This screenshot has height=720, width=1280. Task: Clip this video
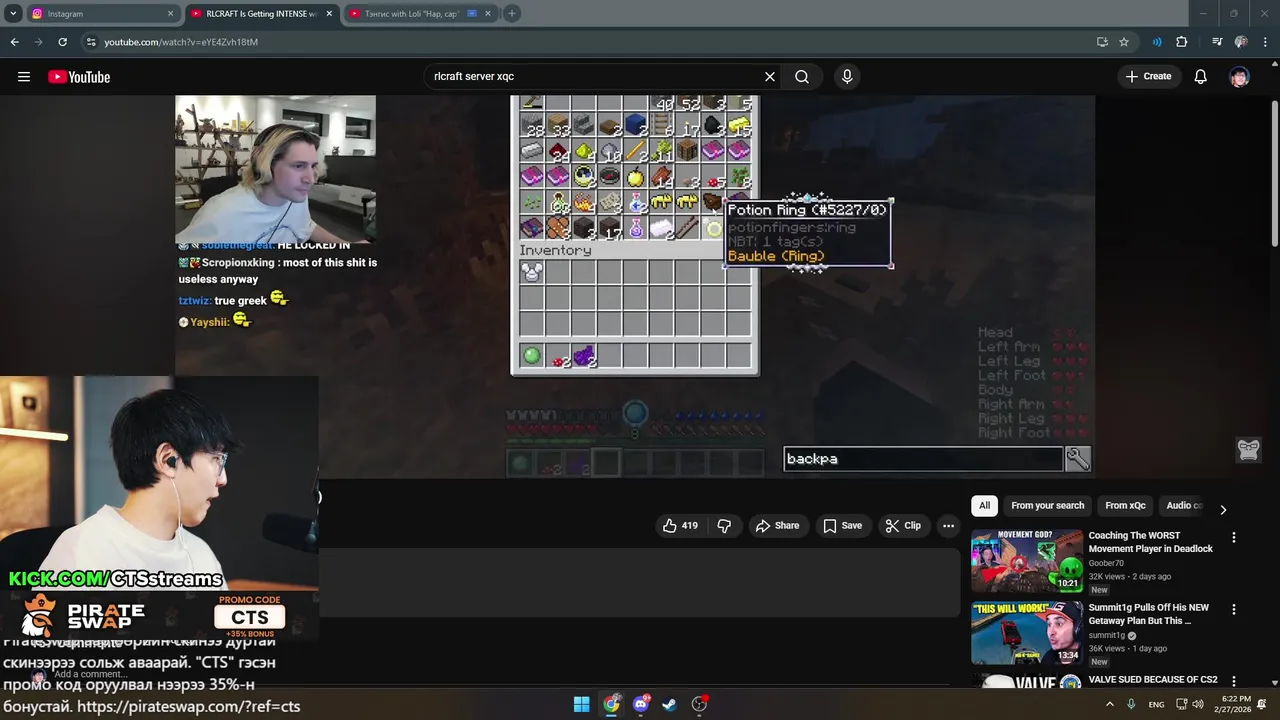point(903,526)
